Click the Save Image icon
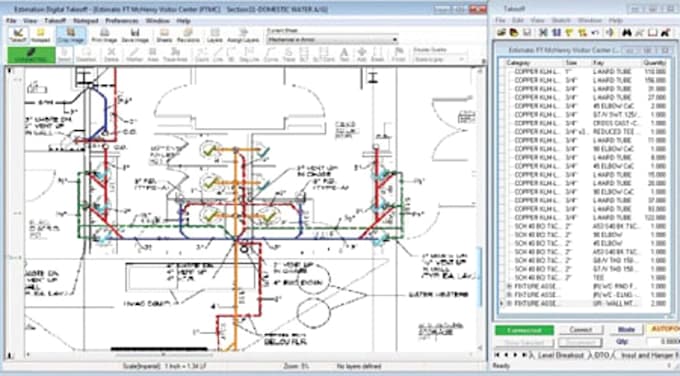Viewport: 680px width, 376px height. pos(135,35)
